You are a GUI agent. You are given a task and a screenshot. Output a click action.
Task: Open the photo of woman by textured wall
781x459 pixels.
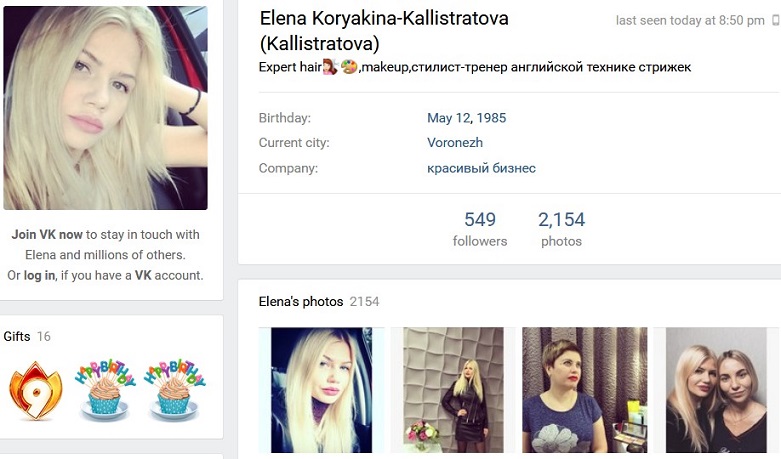click(453, 390)
